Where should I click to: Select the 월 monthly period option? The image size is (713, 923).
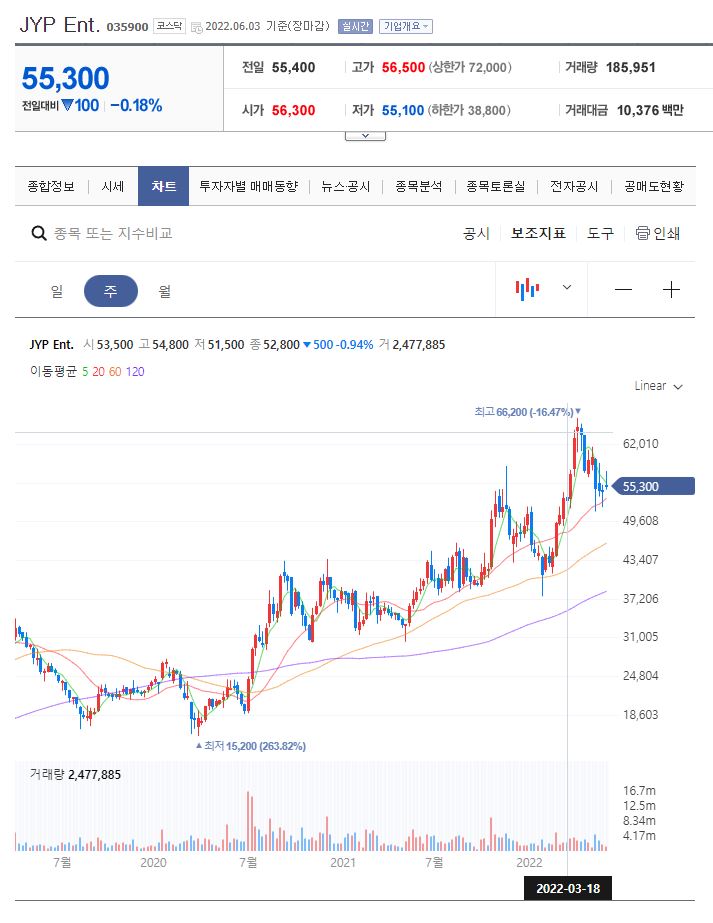coord(165,291)
